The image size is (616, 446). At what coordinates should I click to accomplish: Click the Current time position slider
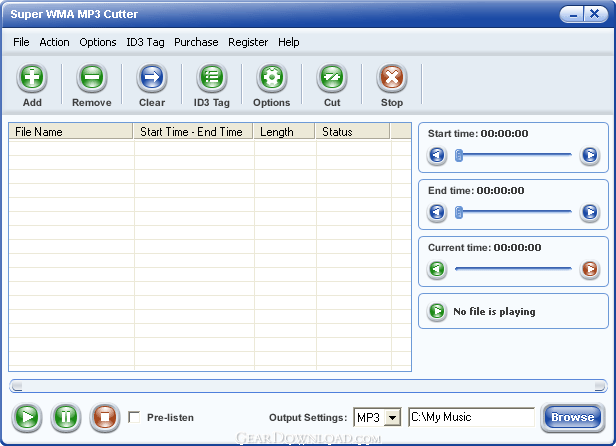(513, 269)
